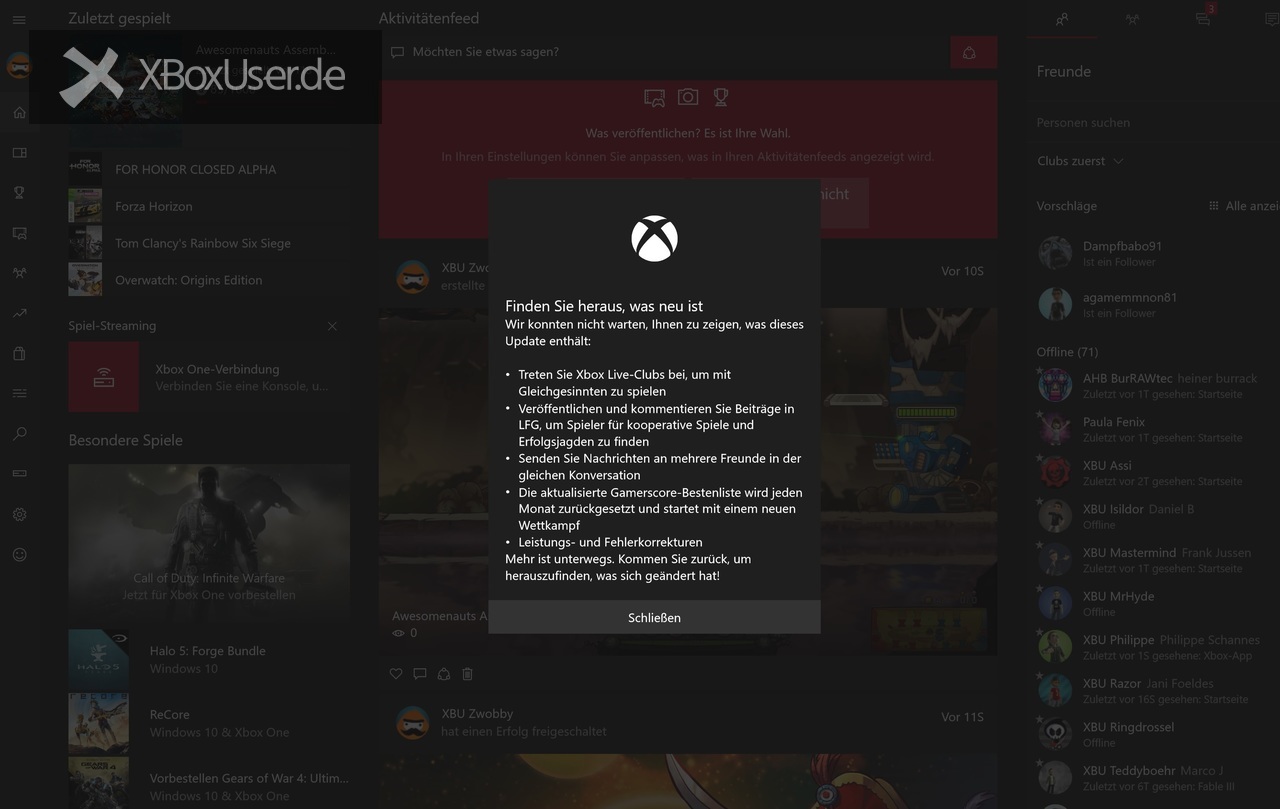Dismiss the Spiel-Streaming section with X
This screenshot has width=1280, height=809.
click(332, 326)
